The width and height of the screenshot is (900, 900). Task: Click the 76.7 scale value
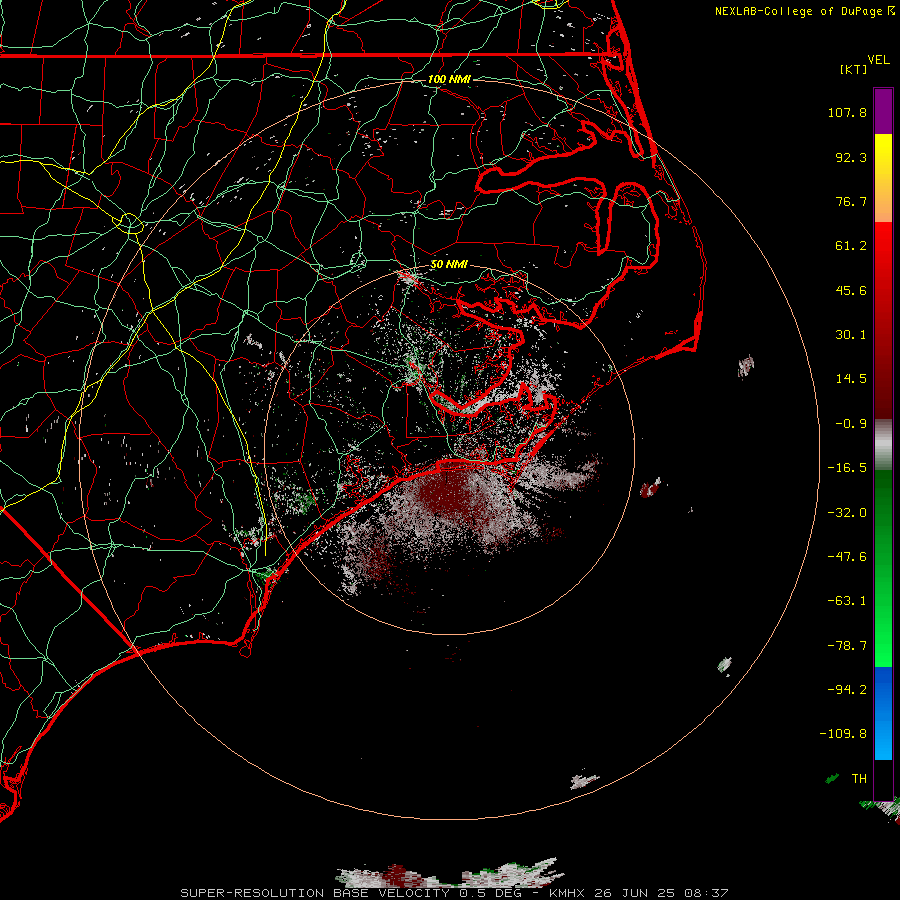coord(851,201)
